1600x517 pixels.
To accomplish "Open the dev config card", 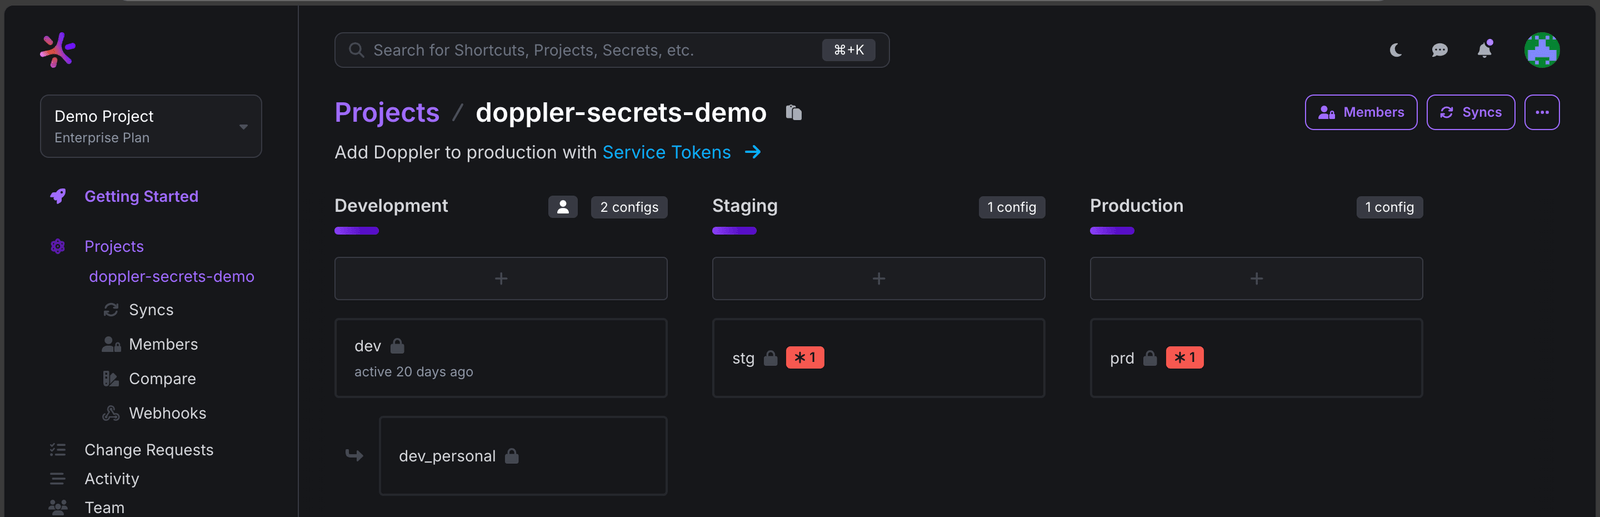I will [x=501, y=358].
